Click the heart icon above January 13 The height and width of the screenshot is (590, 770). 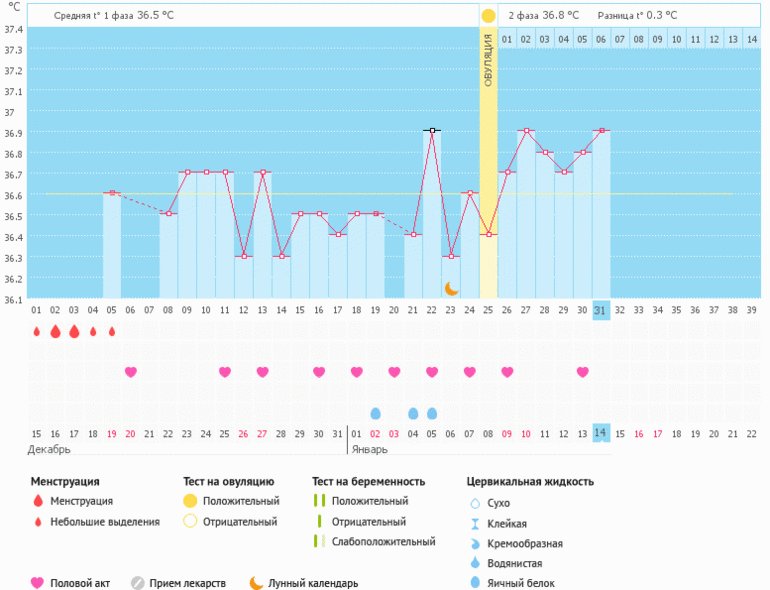click(582, 372)
